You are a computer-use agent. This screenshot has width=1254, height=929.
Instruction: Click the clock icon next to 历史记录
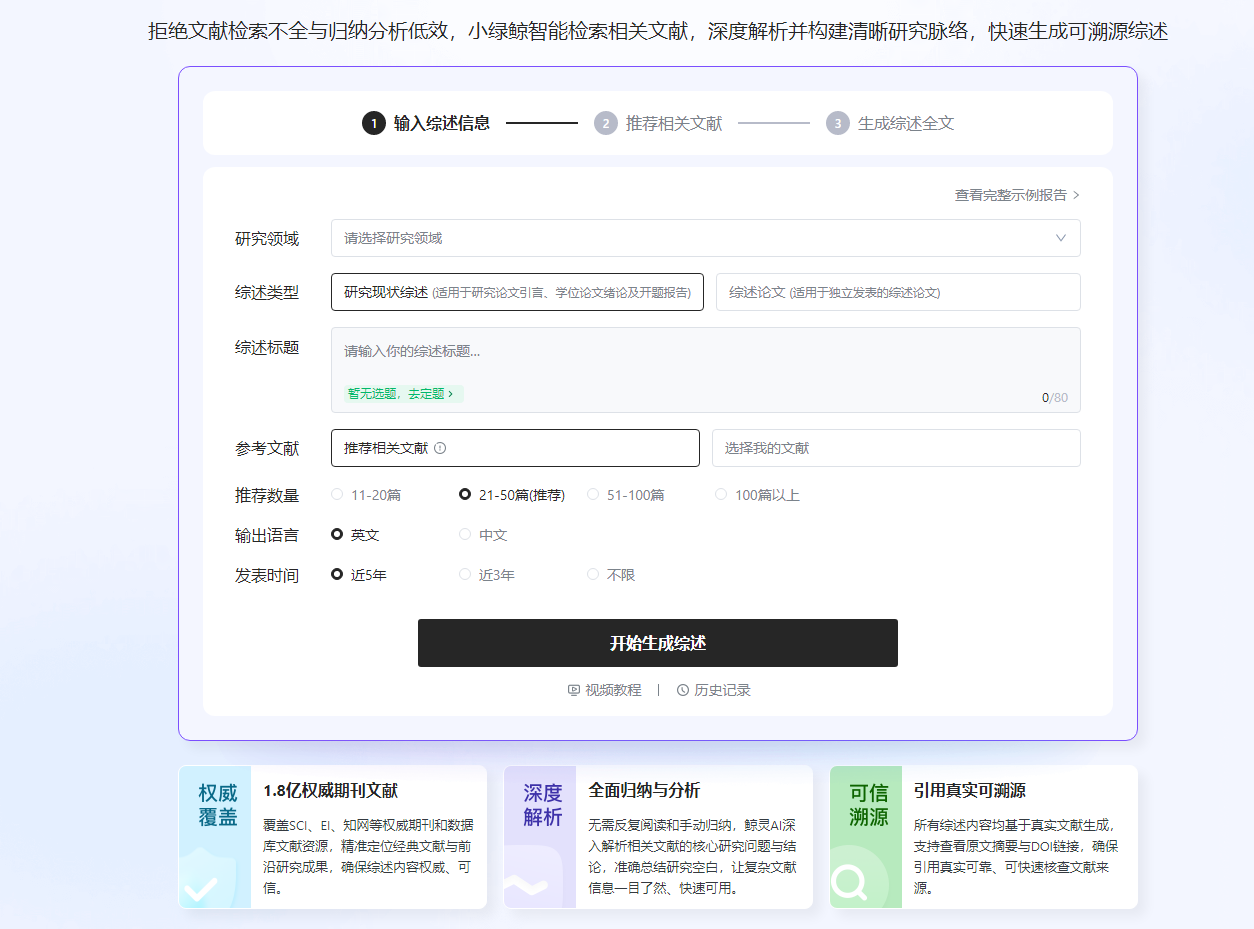click(683, 690)
